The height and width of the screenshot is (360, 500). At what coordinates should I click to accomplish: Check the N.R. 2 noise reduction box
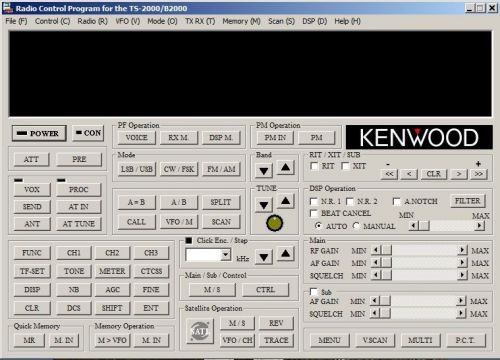point(350,201)
